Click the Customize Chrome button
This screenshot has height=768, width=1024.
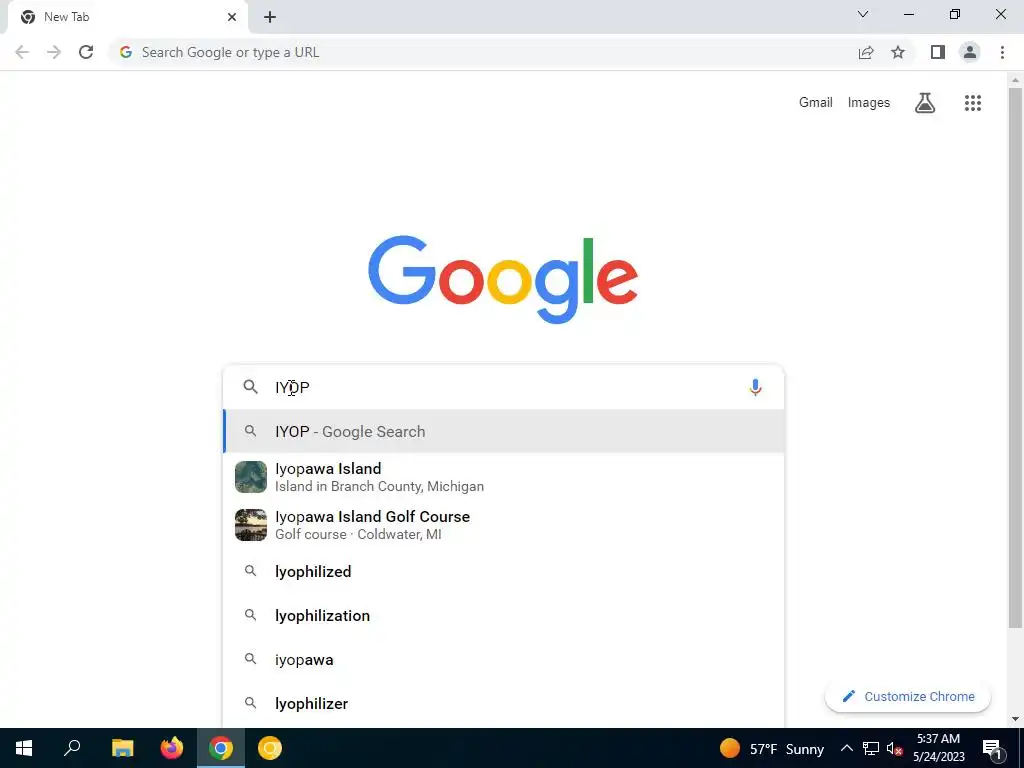(x=908, y=696)
